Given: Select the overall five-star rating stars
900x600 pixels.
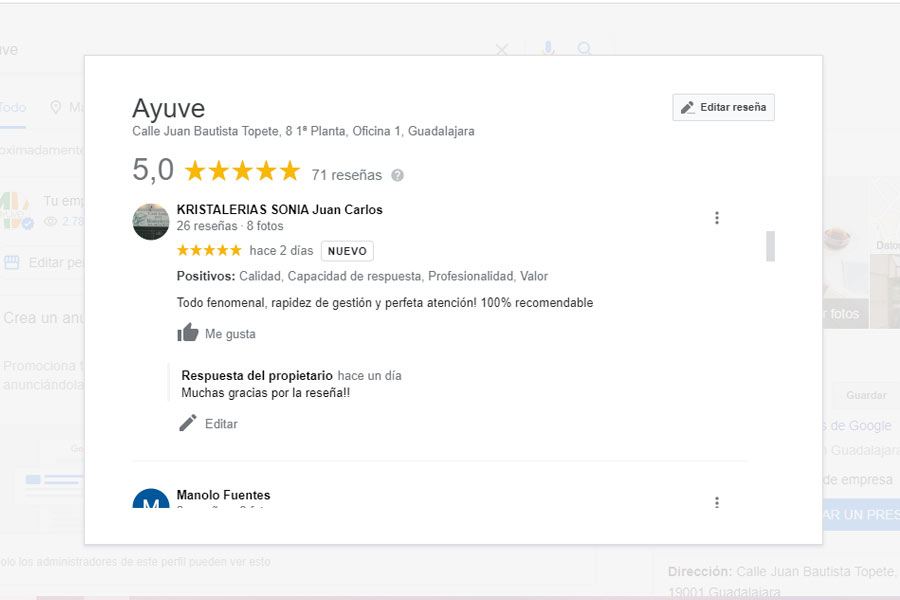Looking at the screenshot, I should [242, 171].
